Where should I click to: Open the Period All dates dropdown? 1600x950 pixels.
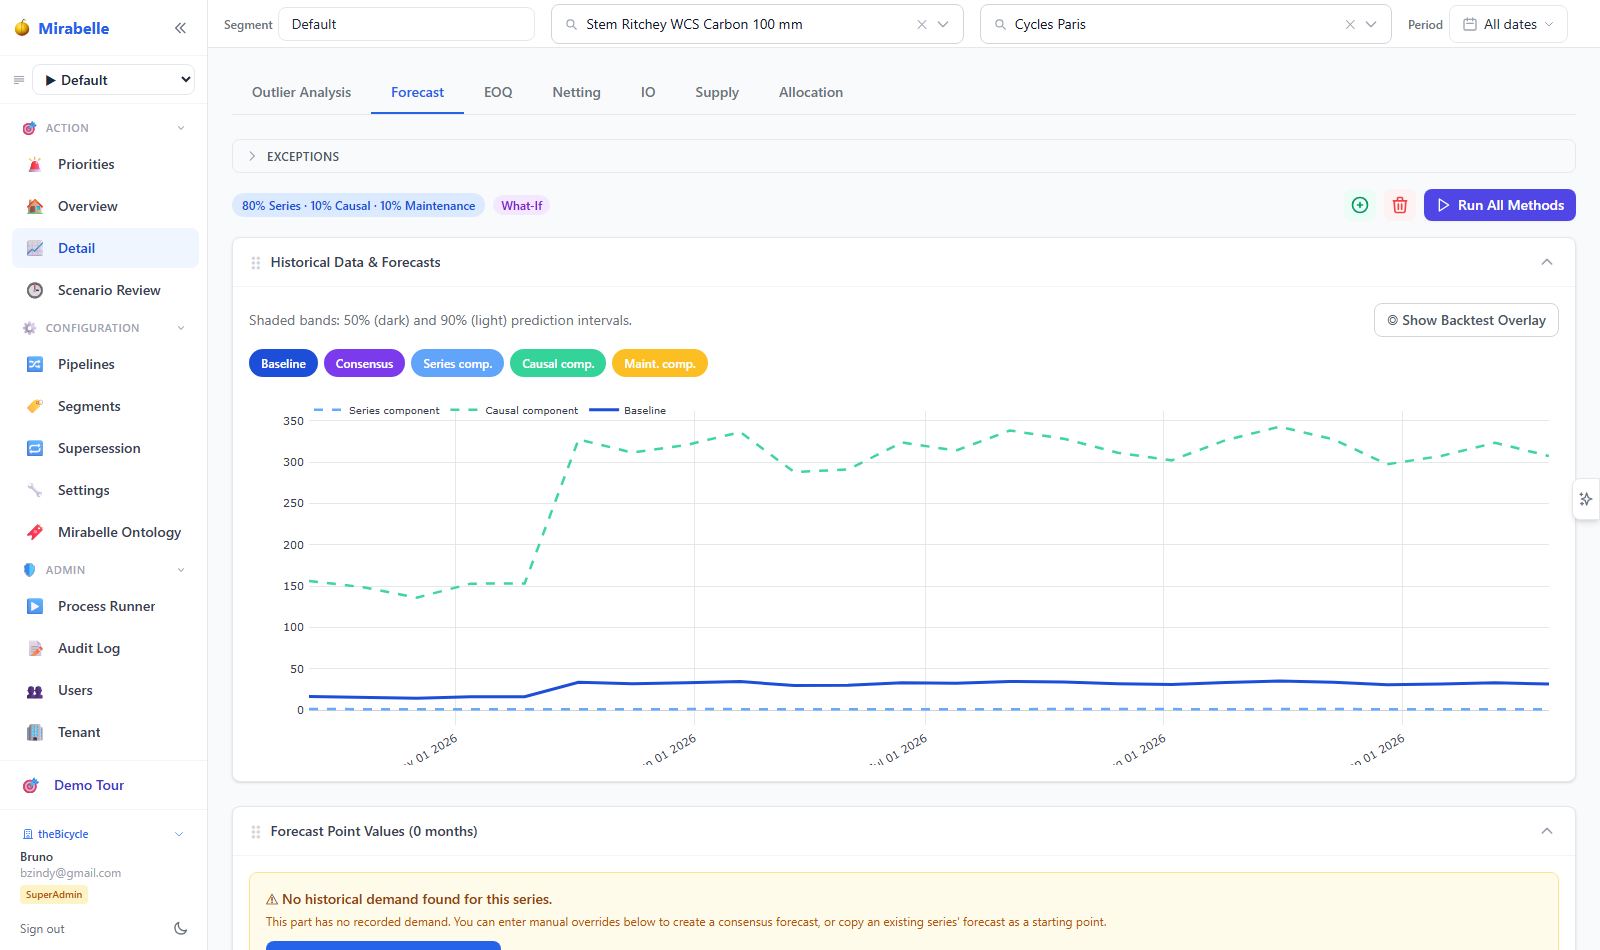coord(1508,24)
